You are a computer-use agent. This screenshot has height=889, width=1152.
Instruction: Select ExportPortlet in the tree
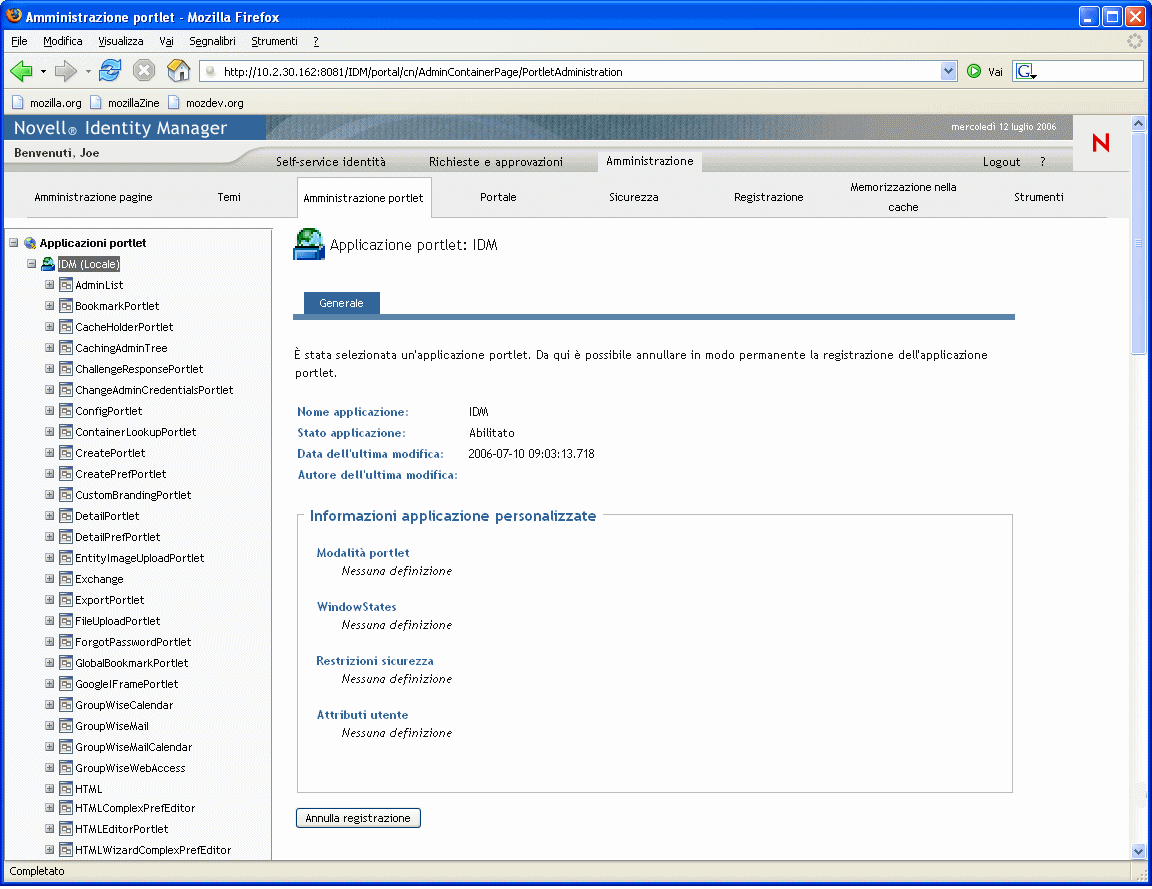pyautogui.click(x=109, y=600)
